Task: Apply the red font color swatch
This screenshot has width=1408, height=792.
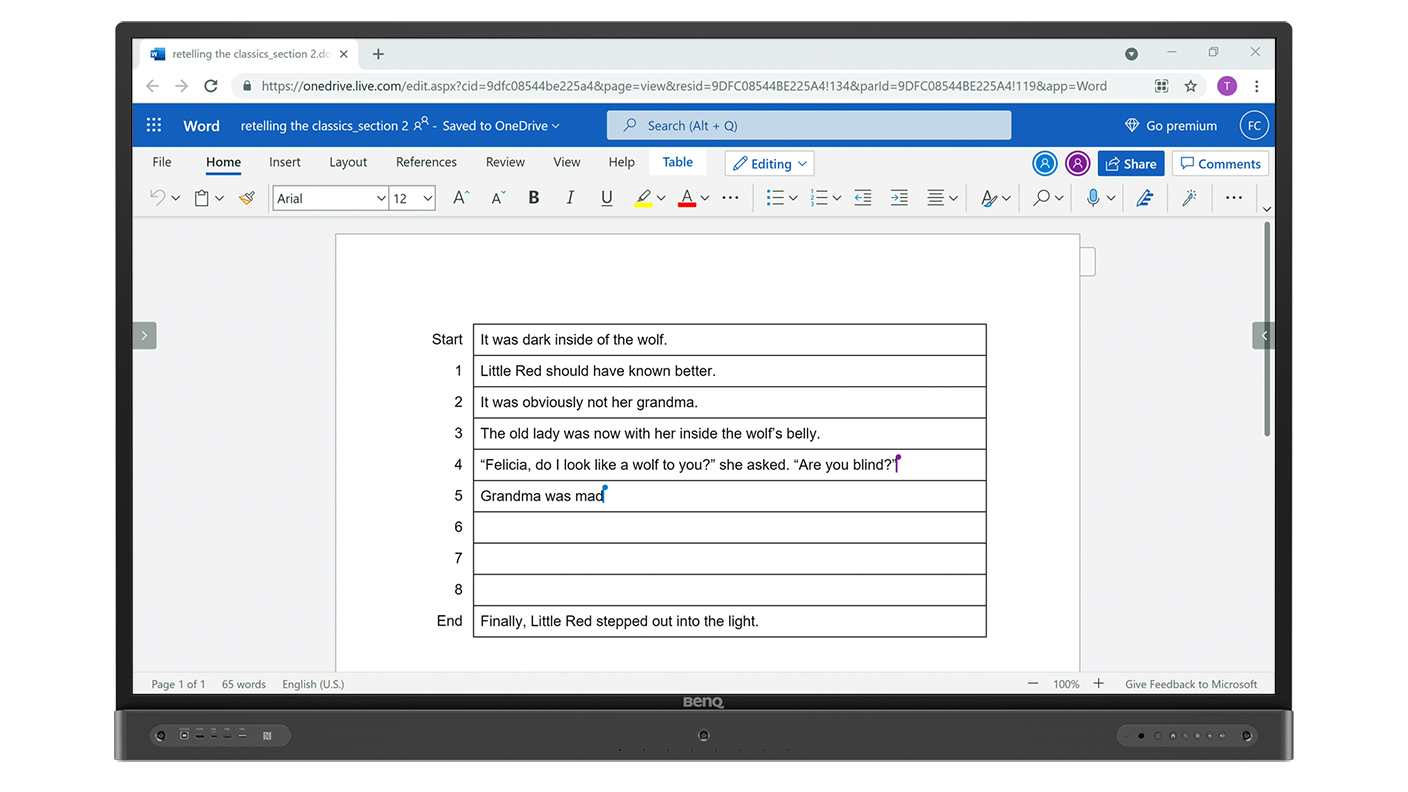Action: click(x=687, y=197)
